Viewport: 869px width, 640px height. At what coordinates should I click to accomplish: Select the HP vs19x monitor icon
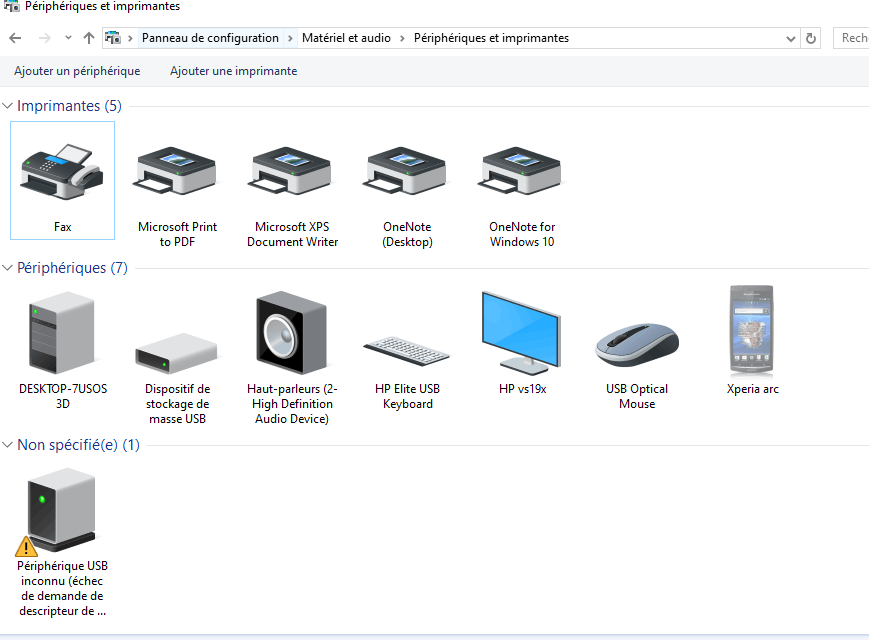(x=522, y=332)
